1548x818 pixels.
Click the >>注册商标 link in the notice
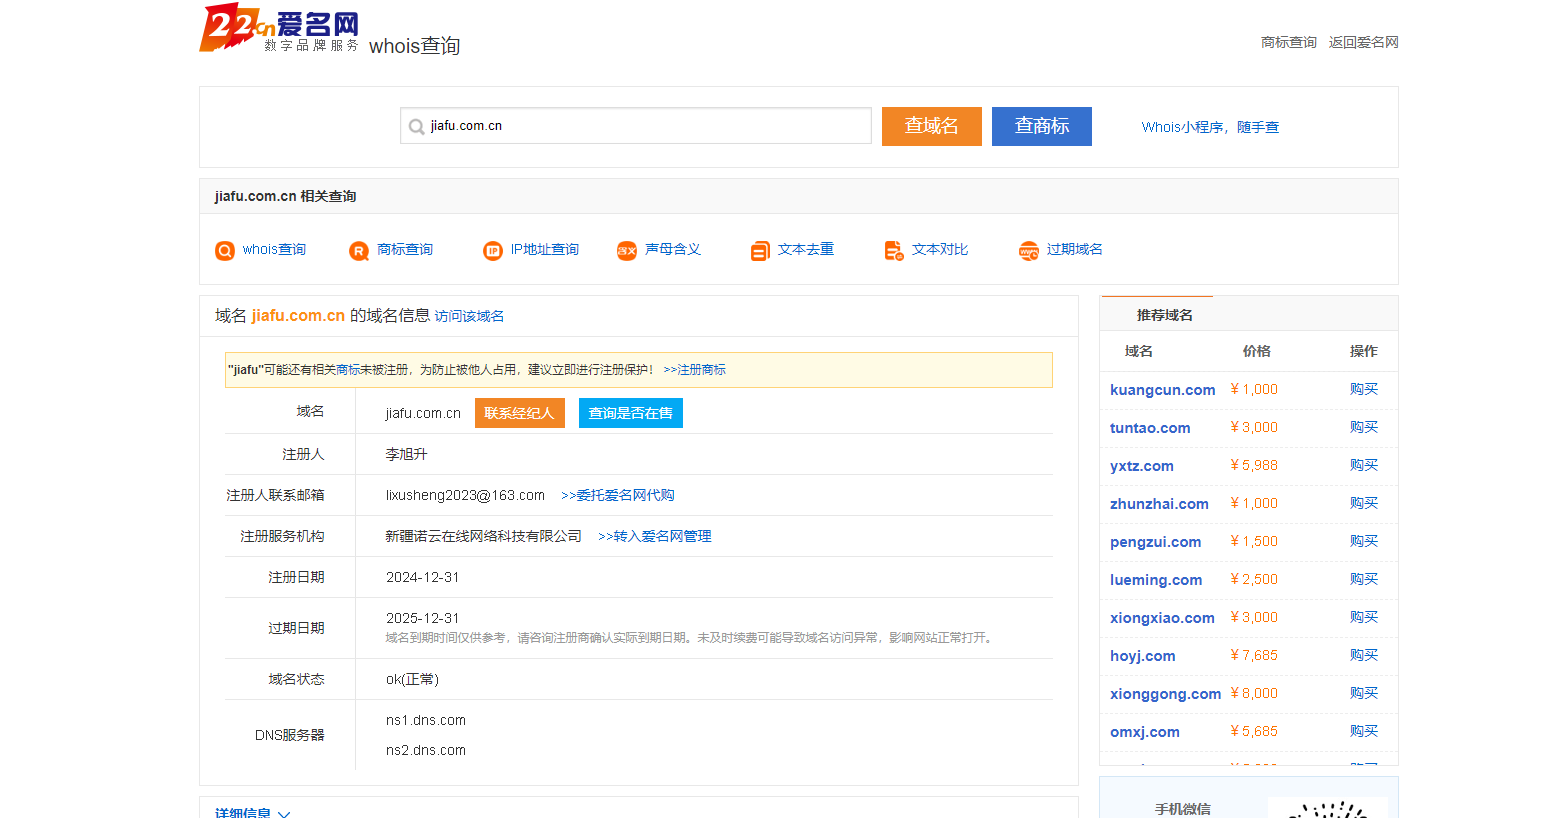click(695, 370)
